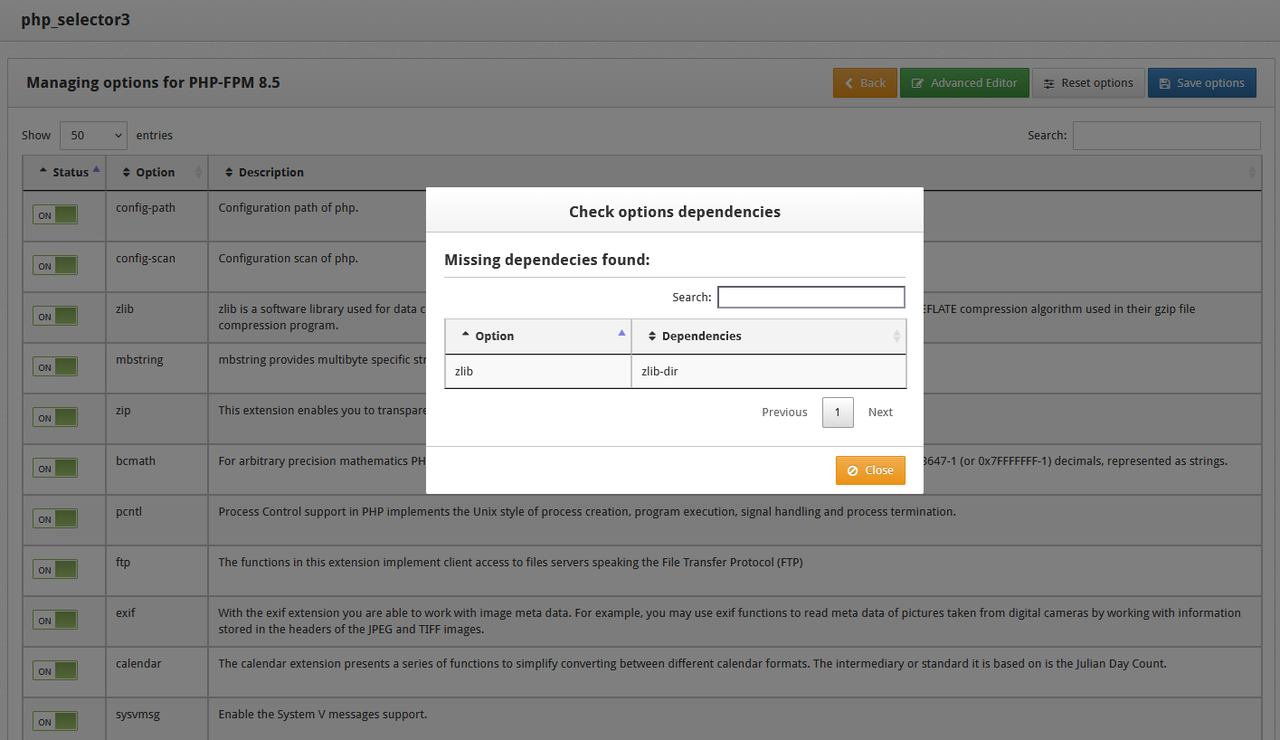Click 'Enable the System V messages support.' text
Image resolution: width=1280 pixels, height=740 pixels.
[323, 714]
